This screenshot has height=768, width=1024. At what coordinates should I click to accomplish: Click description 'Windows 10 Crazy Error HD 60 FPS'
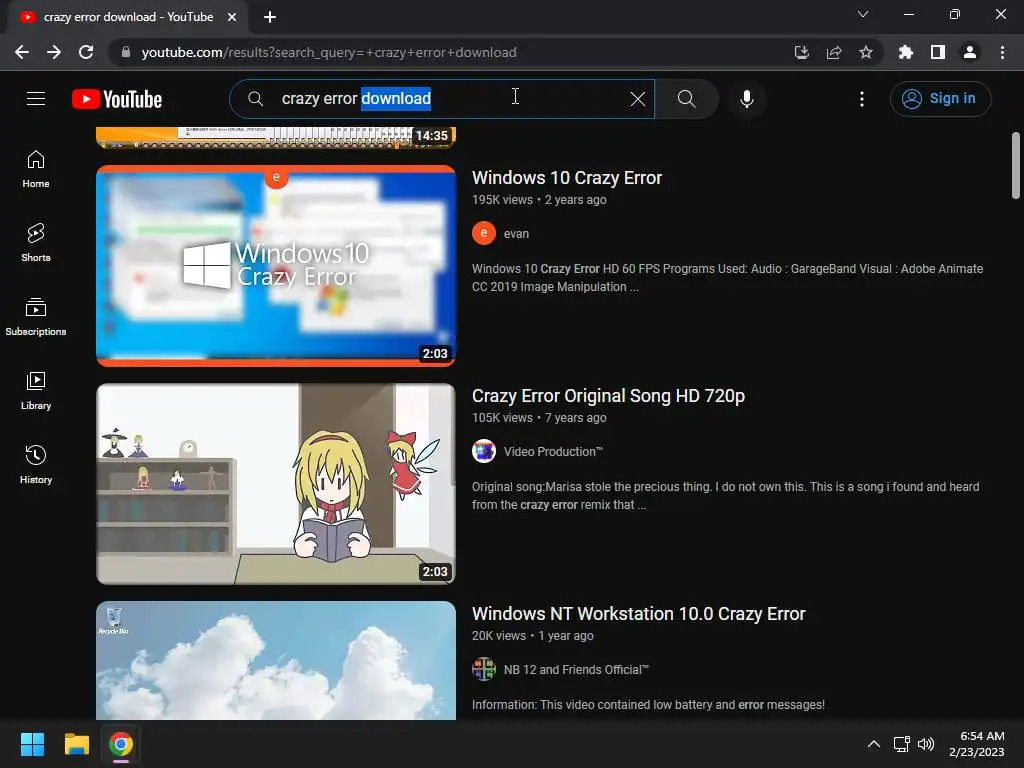[x=728, y=278]
